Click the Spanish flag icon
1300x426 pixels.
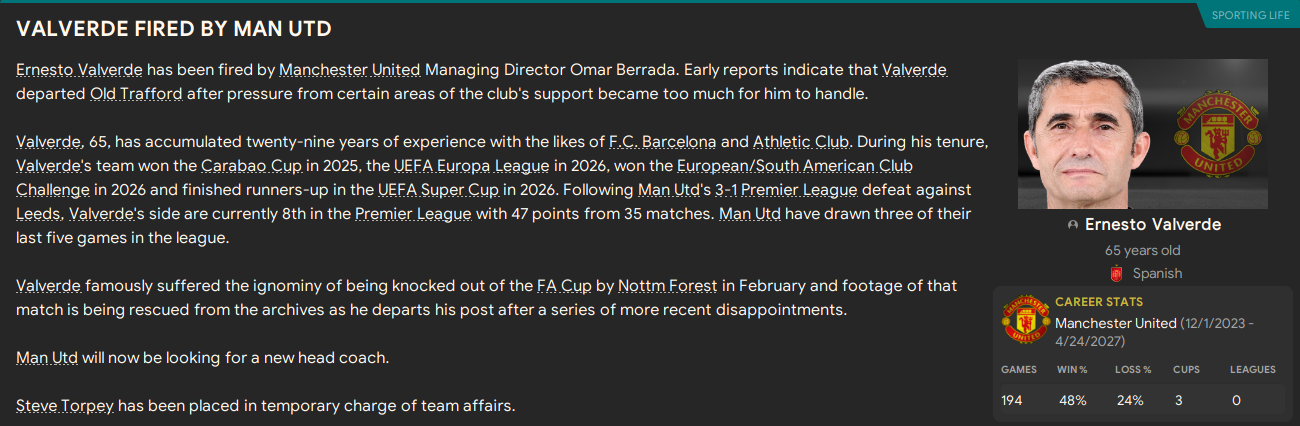[x=1117, y=273]
